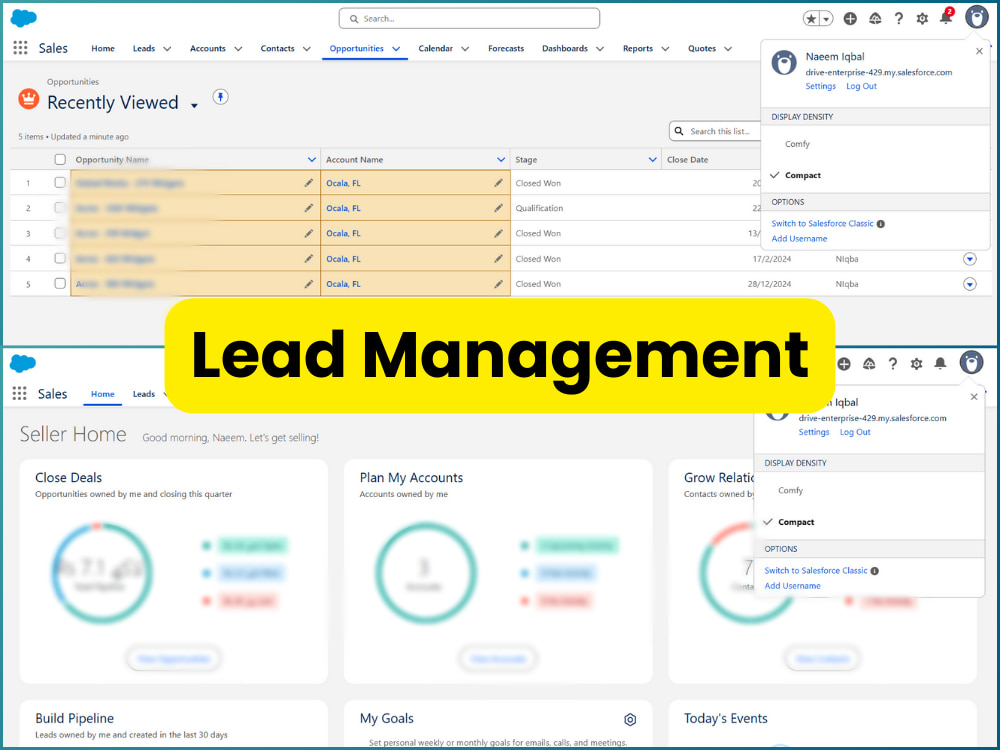The height and width of the screenshot is (750, 1000).
Task: Select the Home tab on Seller Home page
Action: coord(103,394)
